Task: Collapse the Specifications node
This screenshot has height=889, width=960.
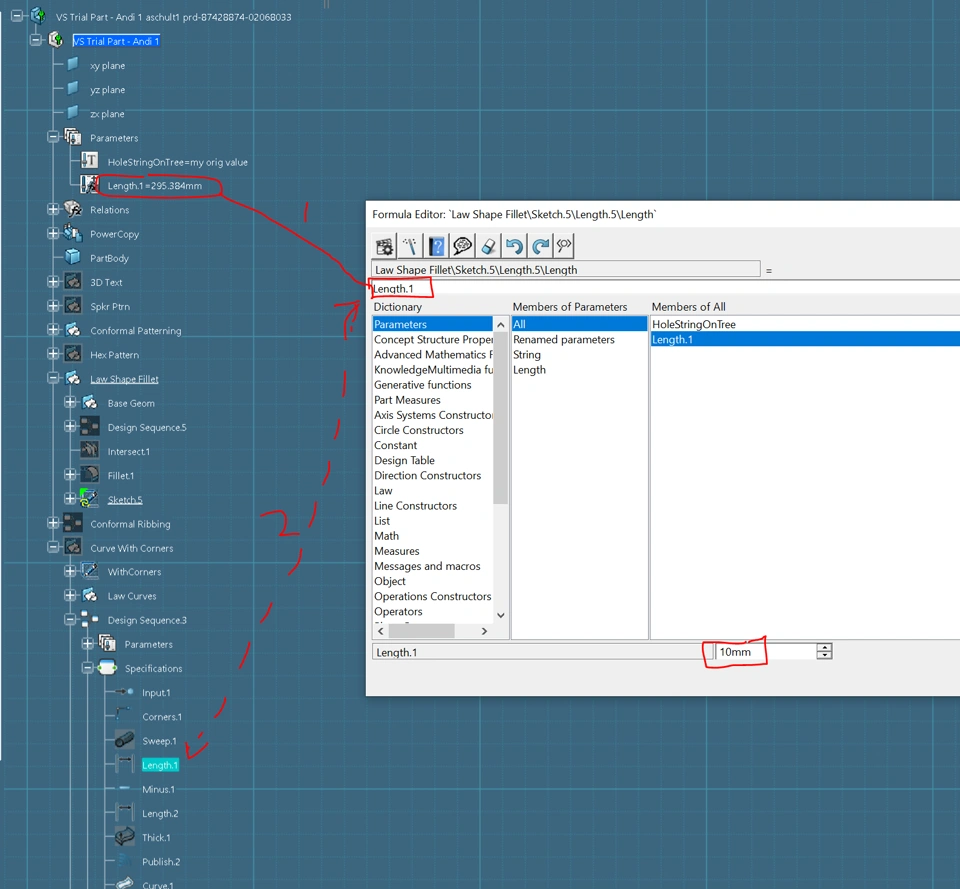Action: (x=88, y=668)
